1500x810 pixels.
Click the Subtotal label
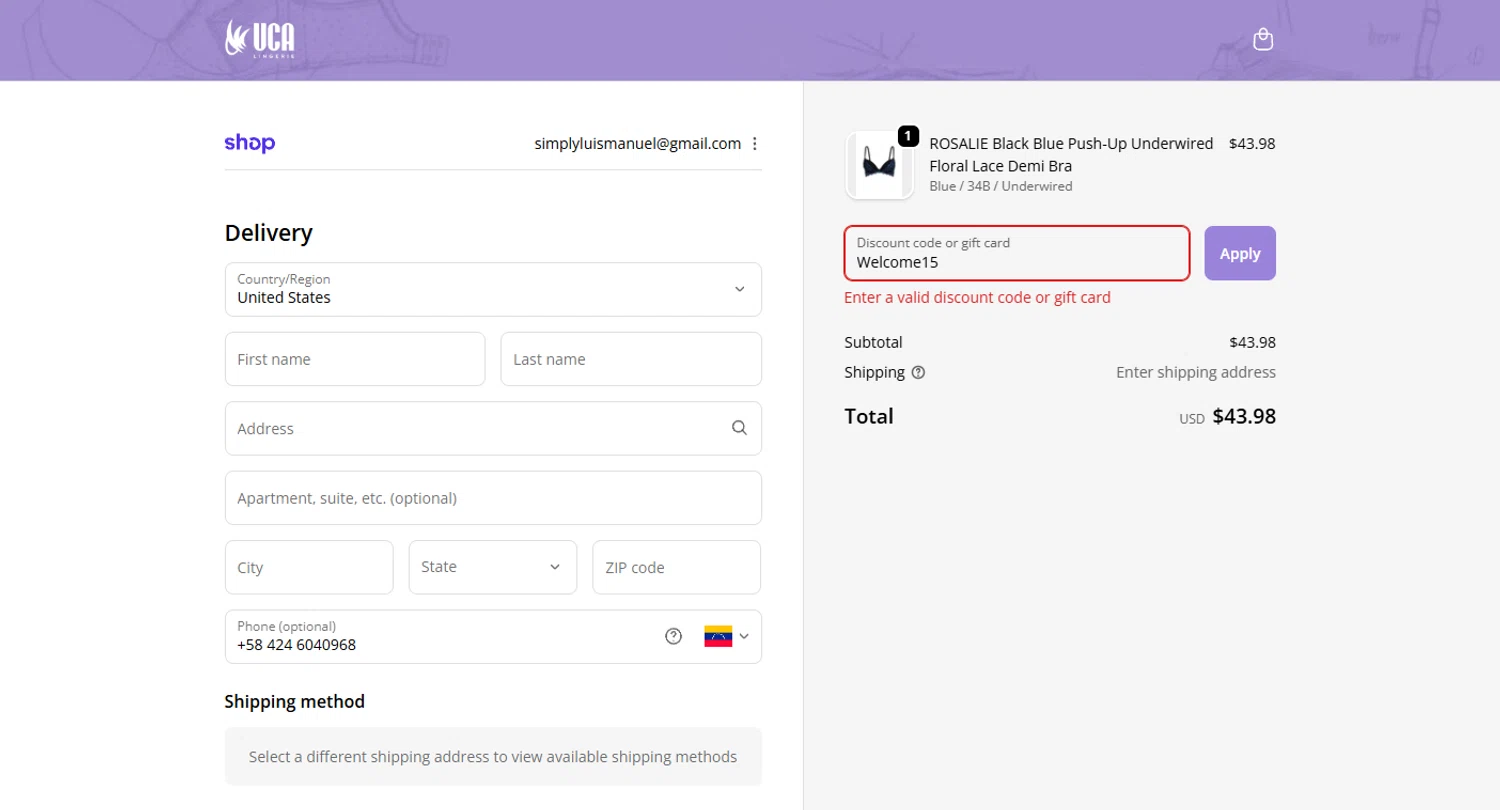(873, 342)
